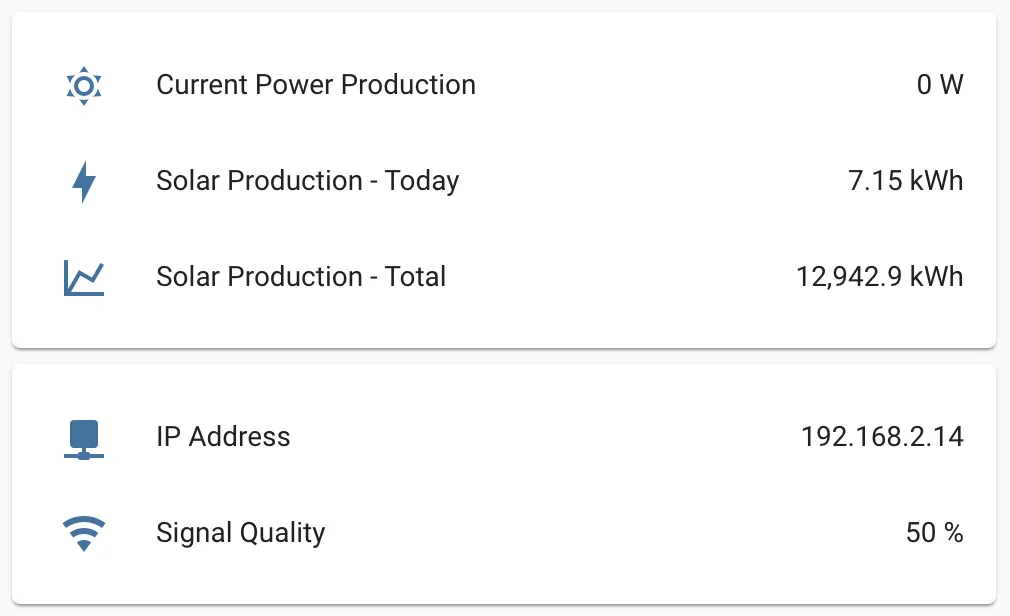The image size is (1010, 616).
Task: Open the IP Address entity
Action: [223, 436]
